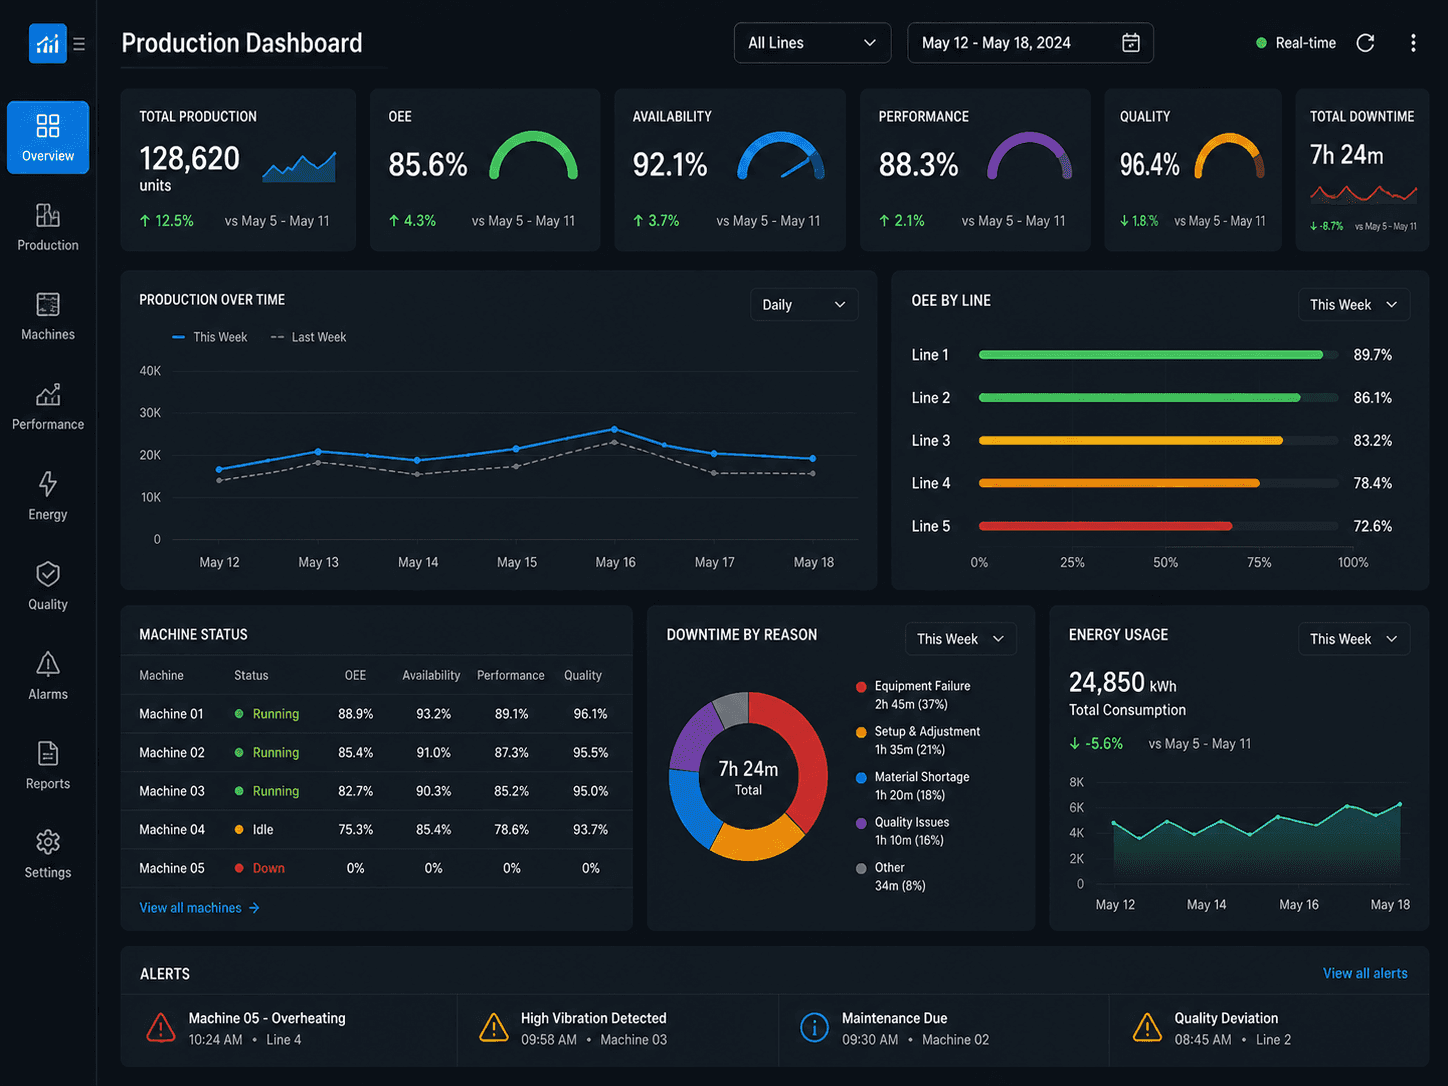Click the Quality Deviation warning icon
The width and height of the screenshot is (1448, 1086).
tap(1147, 1028)
